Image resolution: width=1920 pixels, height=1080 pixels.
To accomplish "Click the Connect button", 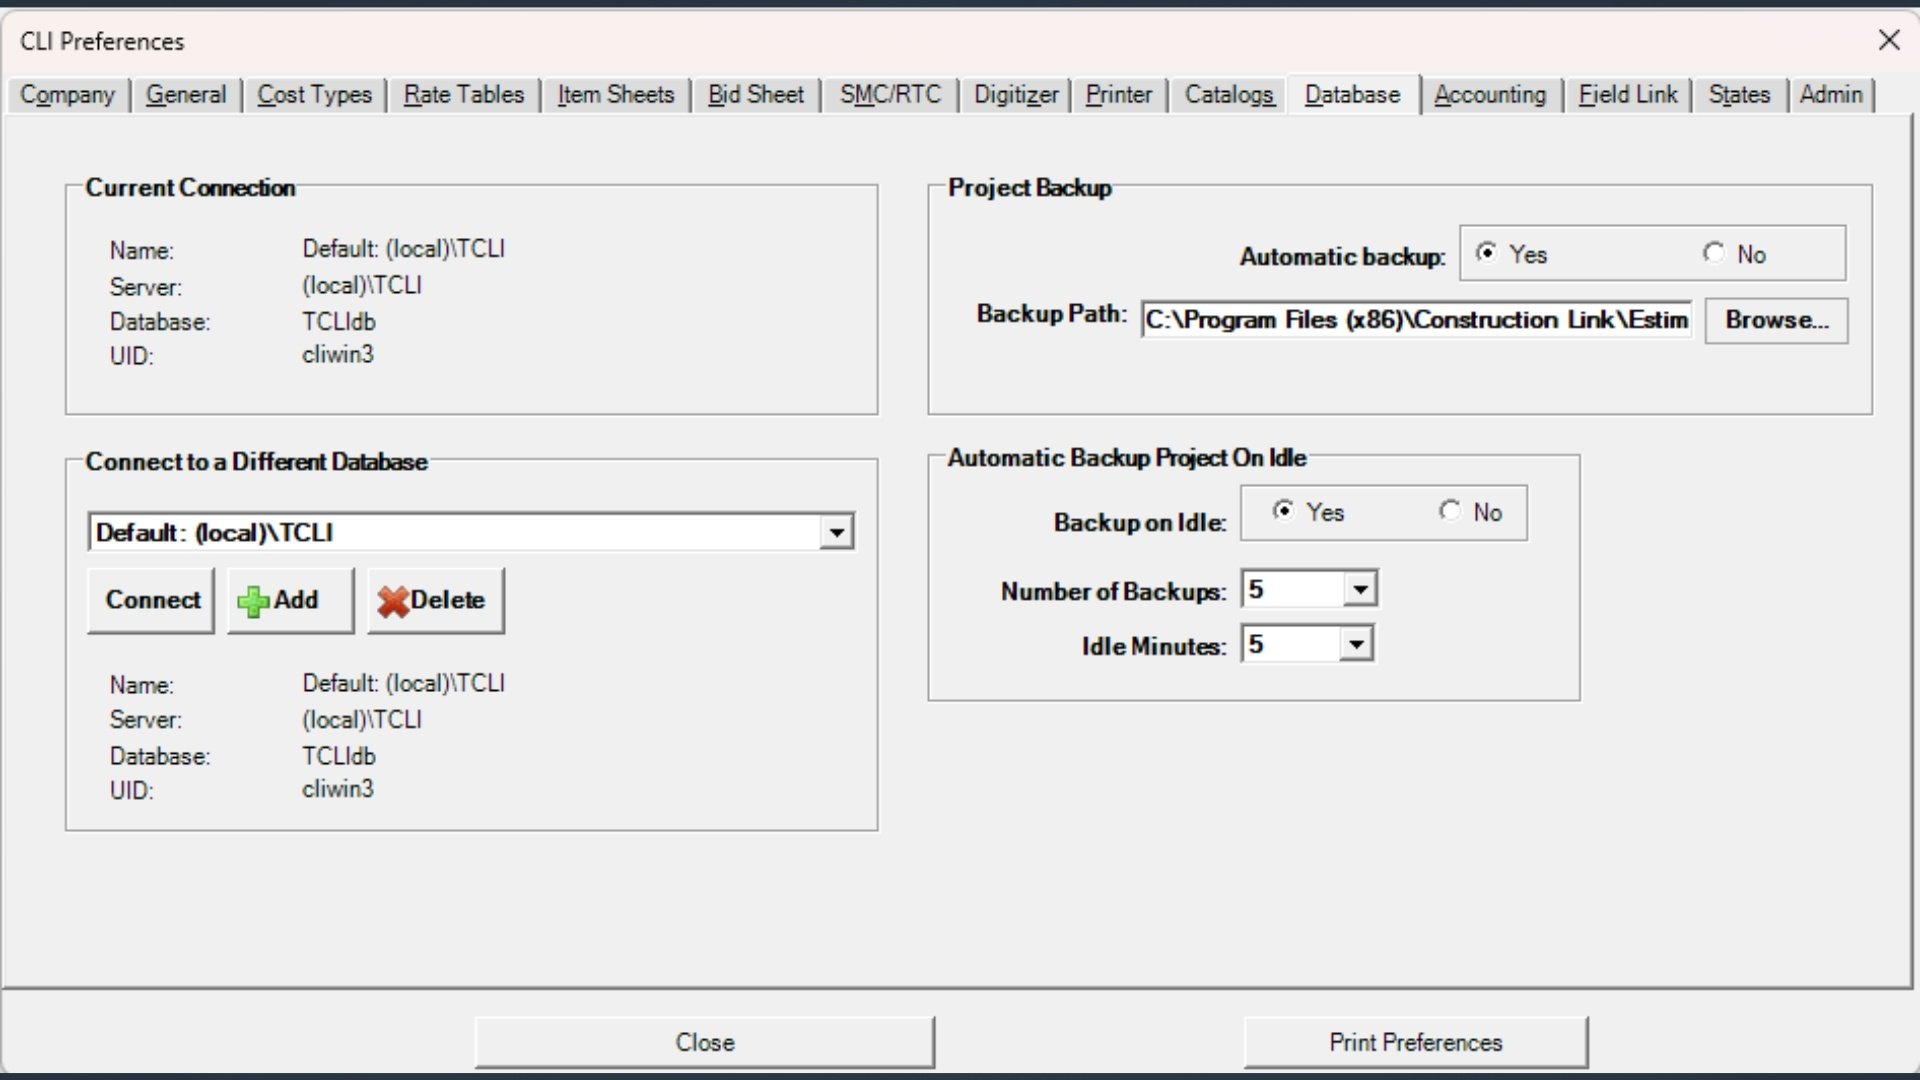I will [152, 600].
